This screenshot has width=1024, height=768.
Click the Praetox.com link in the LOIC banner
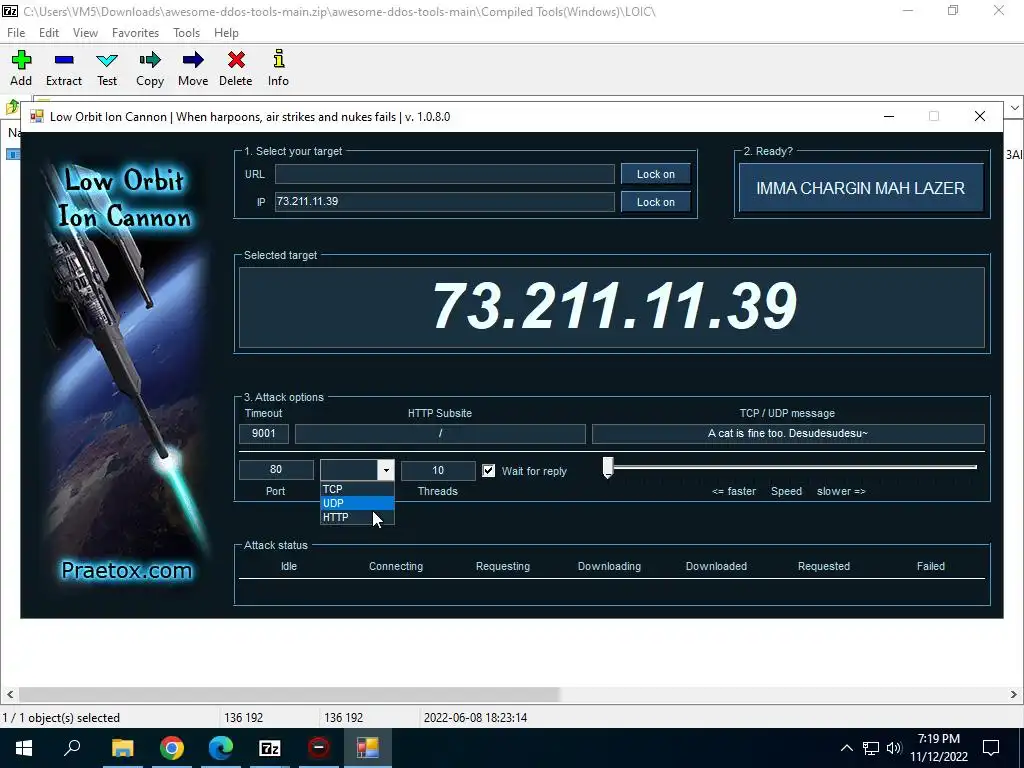tap(127, 570)
